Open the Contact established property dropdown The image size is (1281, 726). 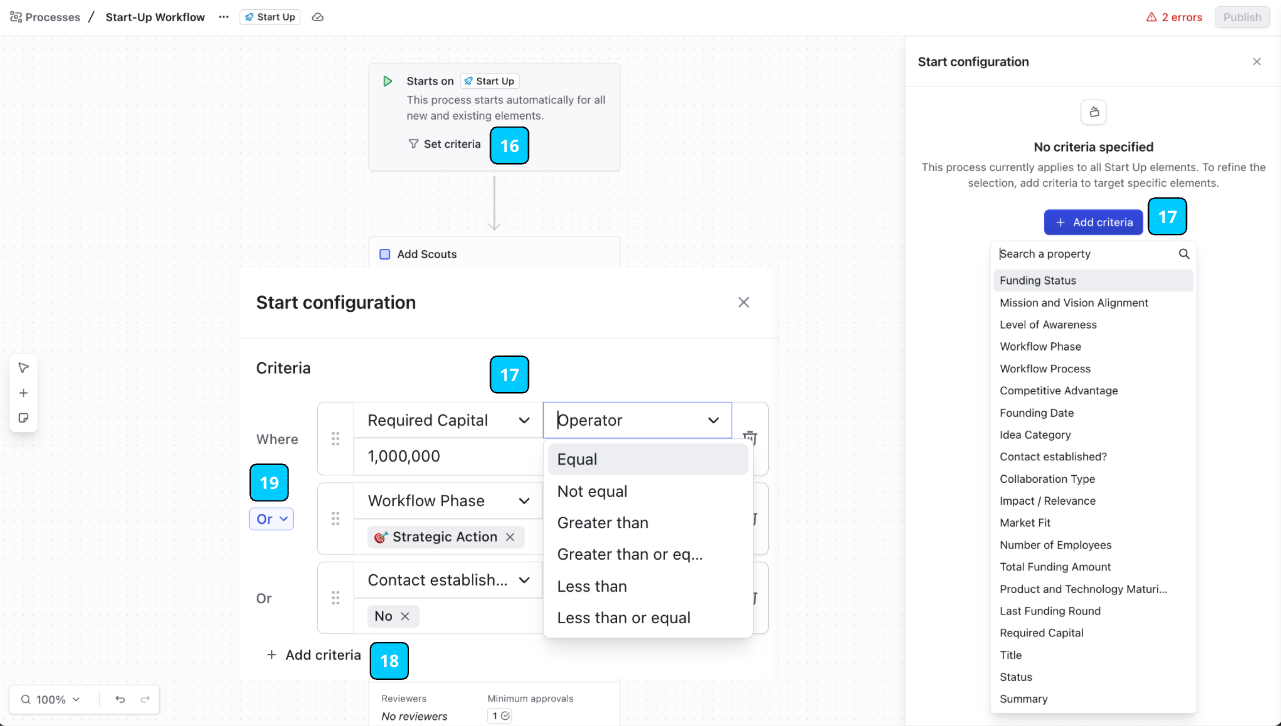pos(448,580)
